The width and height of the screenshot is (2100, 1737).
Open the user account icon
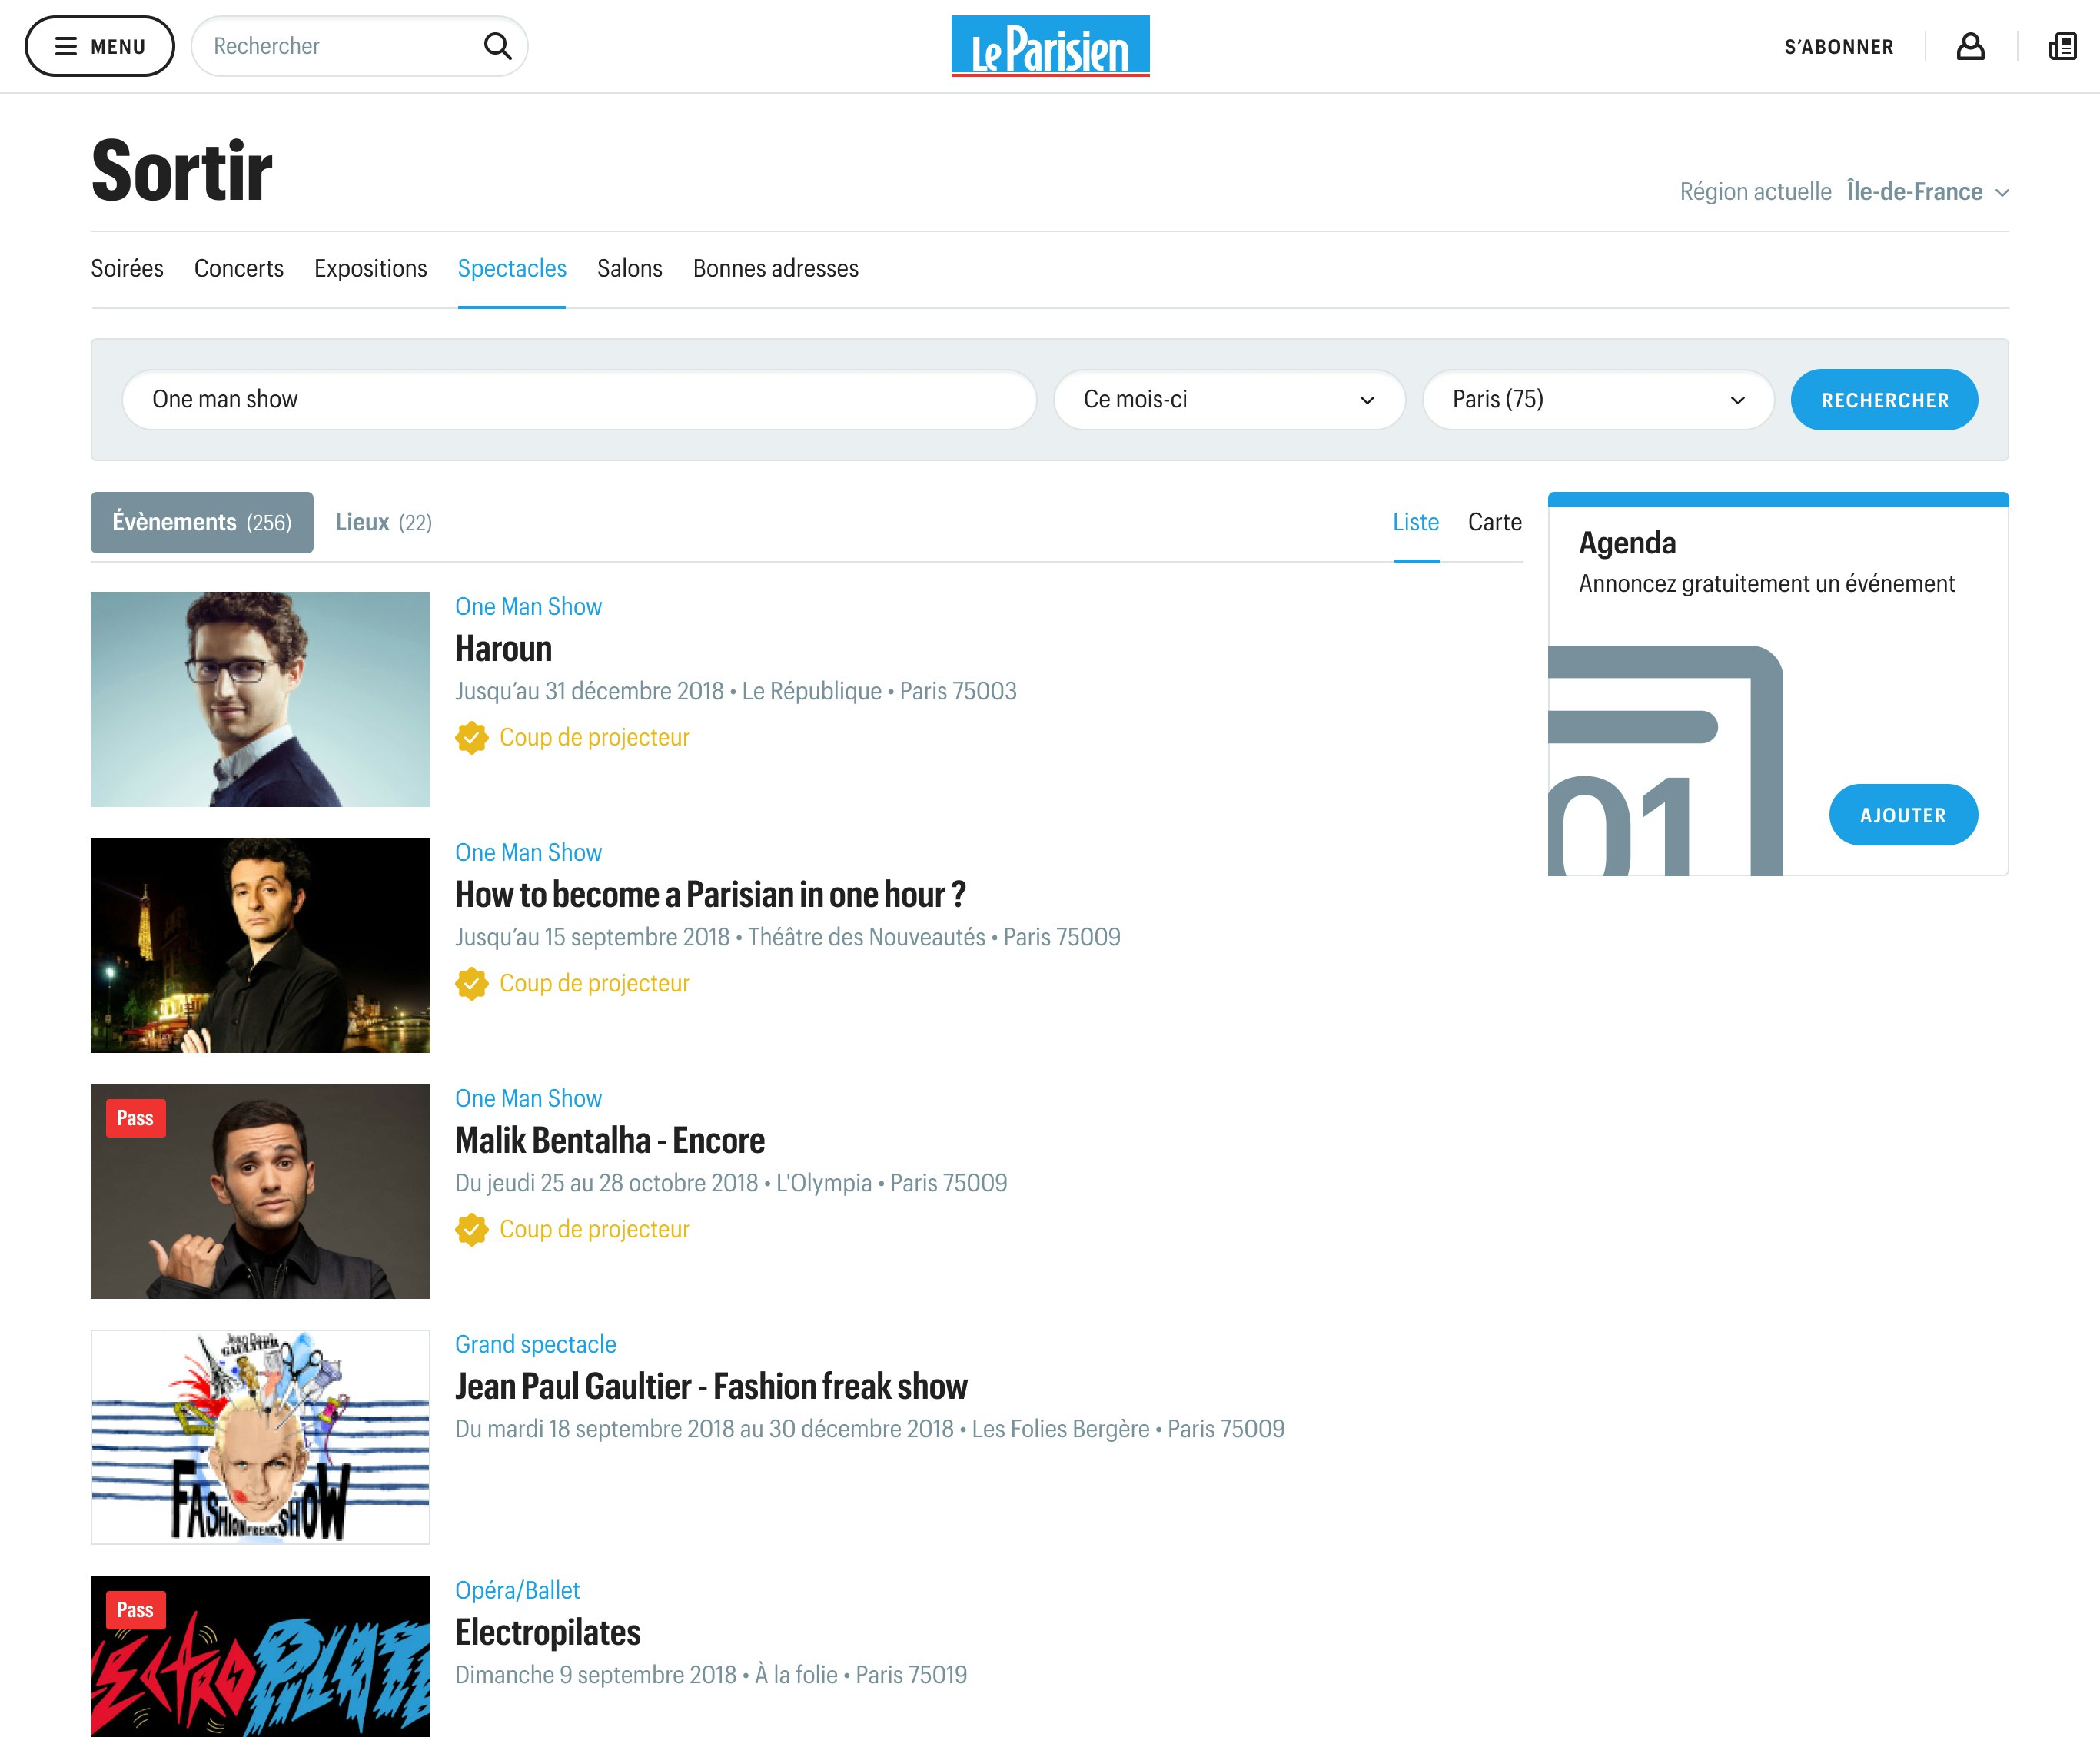click(1970, 46)
